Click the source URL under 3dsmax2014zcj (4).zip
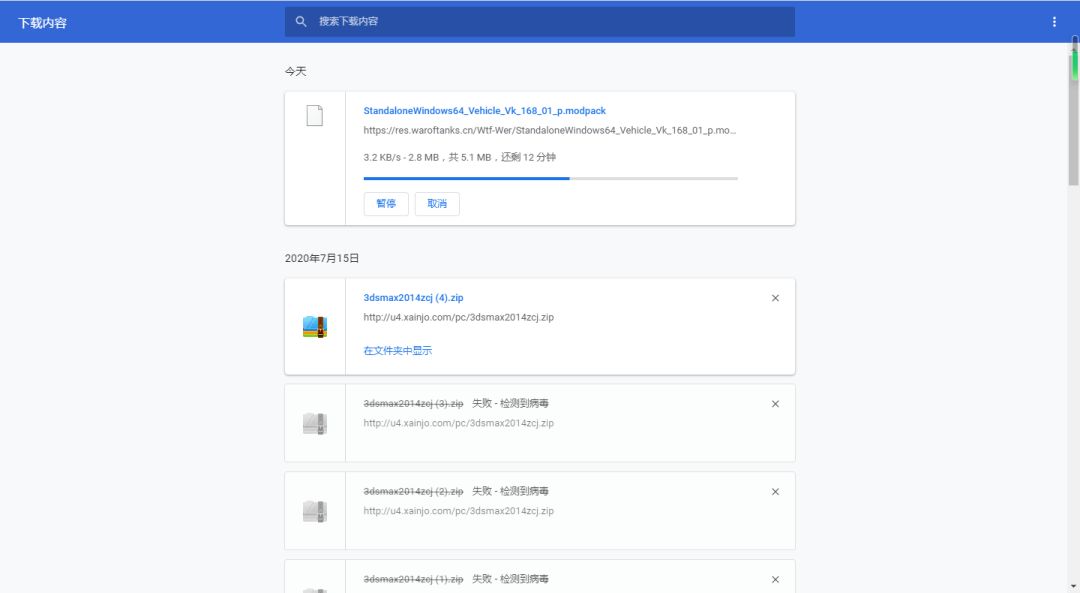Viewport: 1080px width, 593px height. pos(459,318)
